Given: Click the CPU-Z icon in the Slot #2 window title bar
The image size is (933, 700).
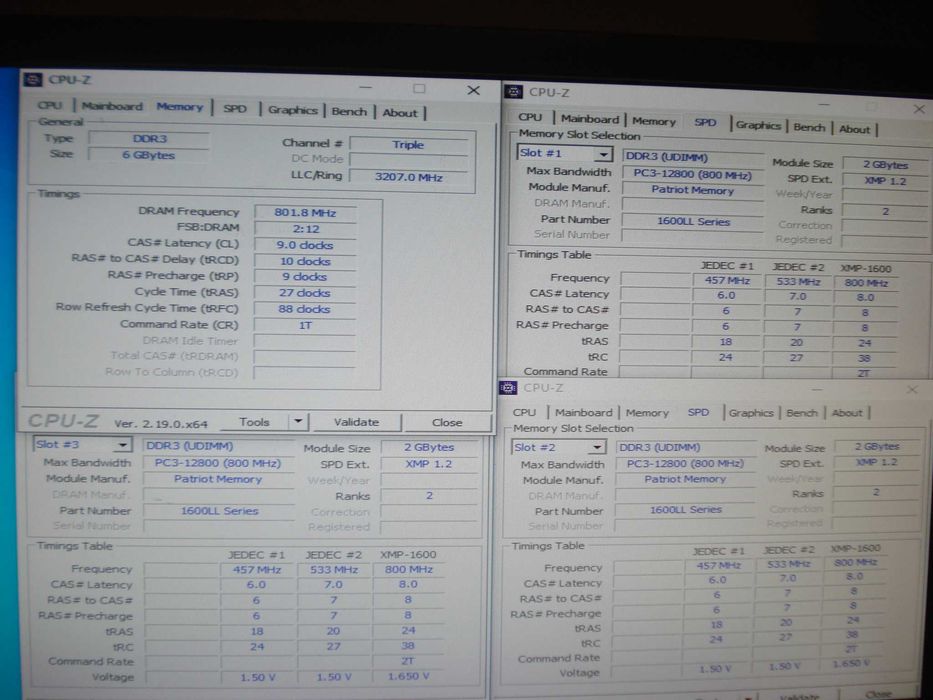Looking at the screenshot, I should [508, 388].
